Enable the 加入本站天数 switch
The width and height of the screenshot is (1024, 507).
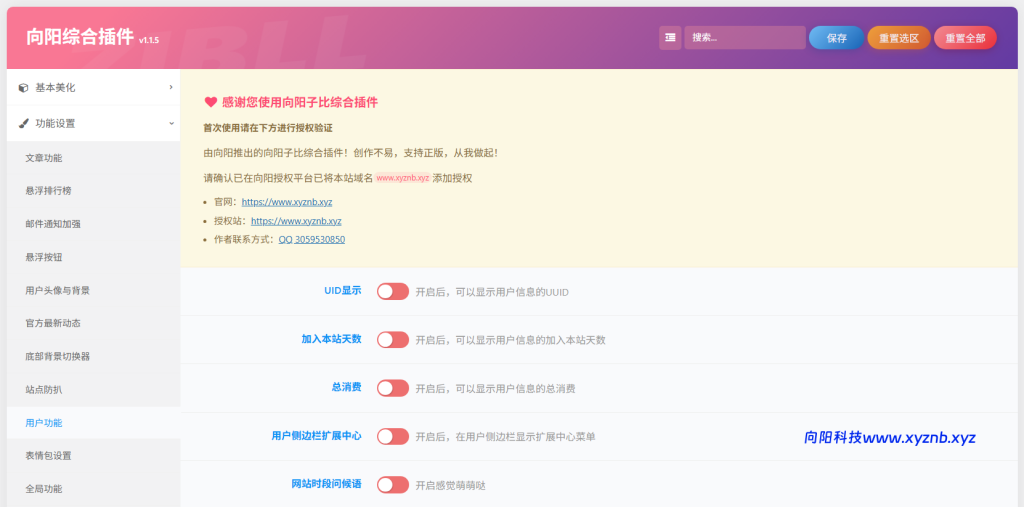tap(393, 340)
